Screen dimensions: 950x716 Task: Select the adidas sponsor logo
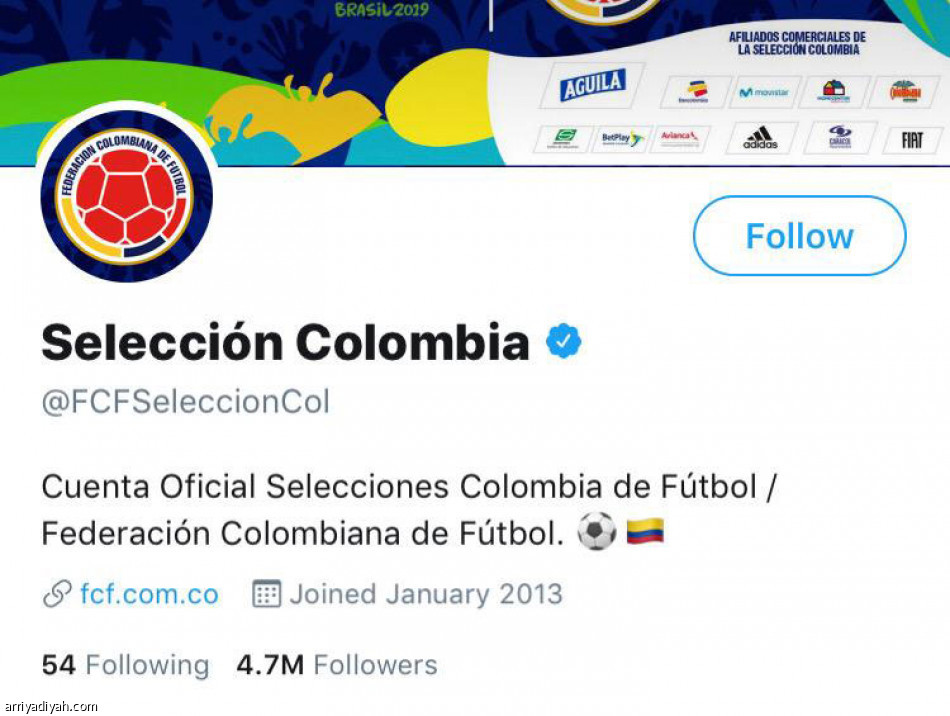point(762,139)
